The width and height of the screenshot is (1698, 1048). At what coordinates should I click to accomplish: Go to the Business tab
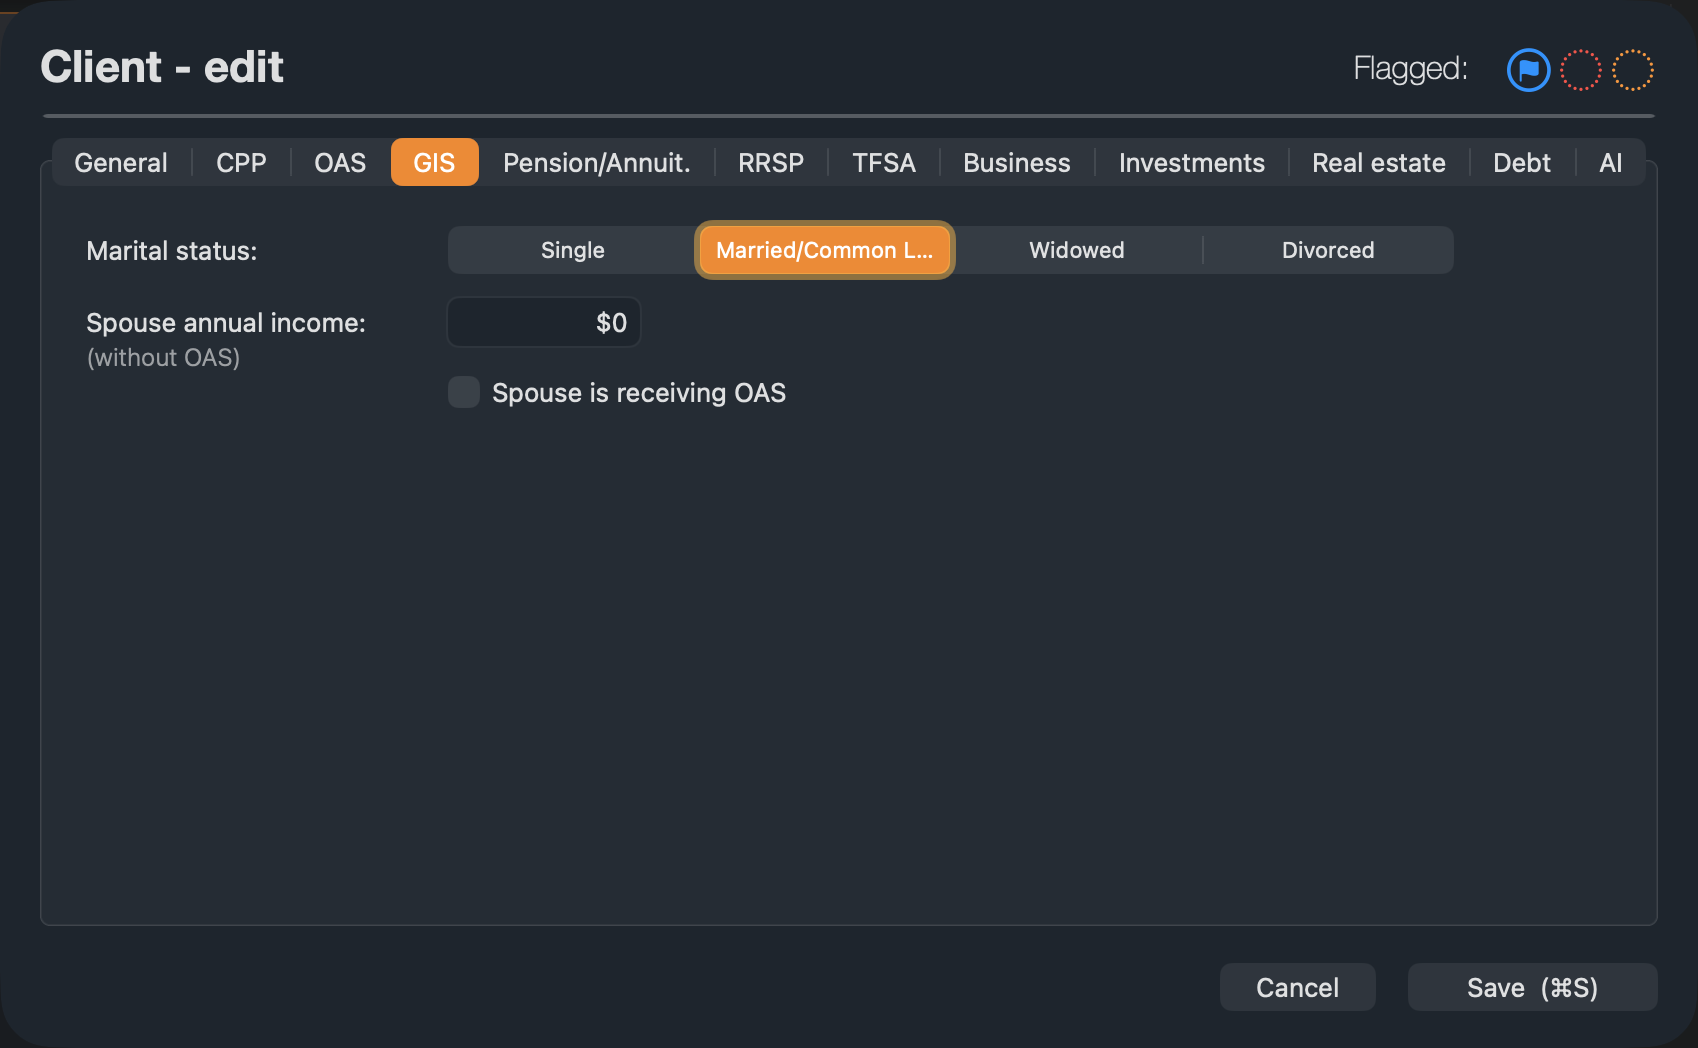[1017, 163]
